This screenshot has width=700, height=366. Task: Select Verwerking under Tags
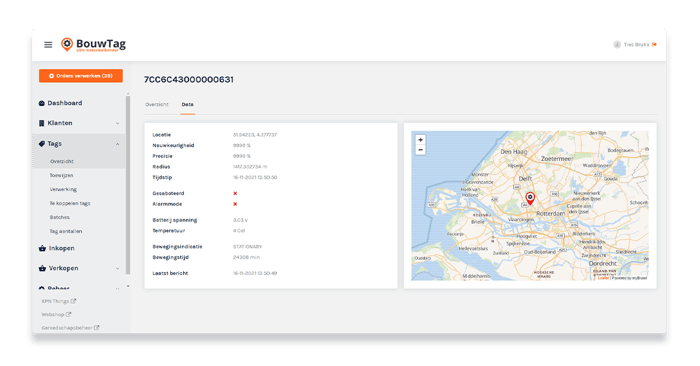(63, 189)
